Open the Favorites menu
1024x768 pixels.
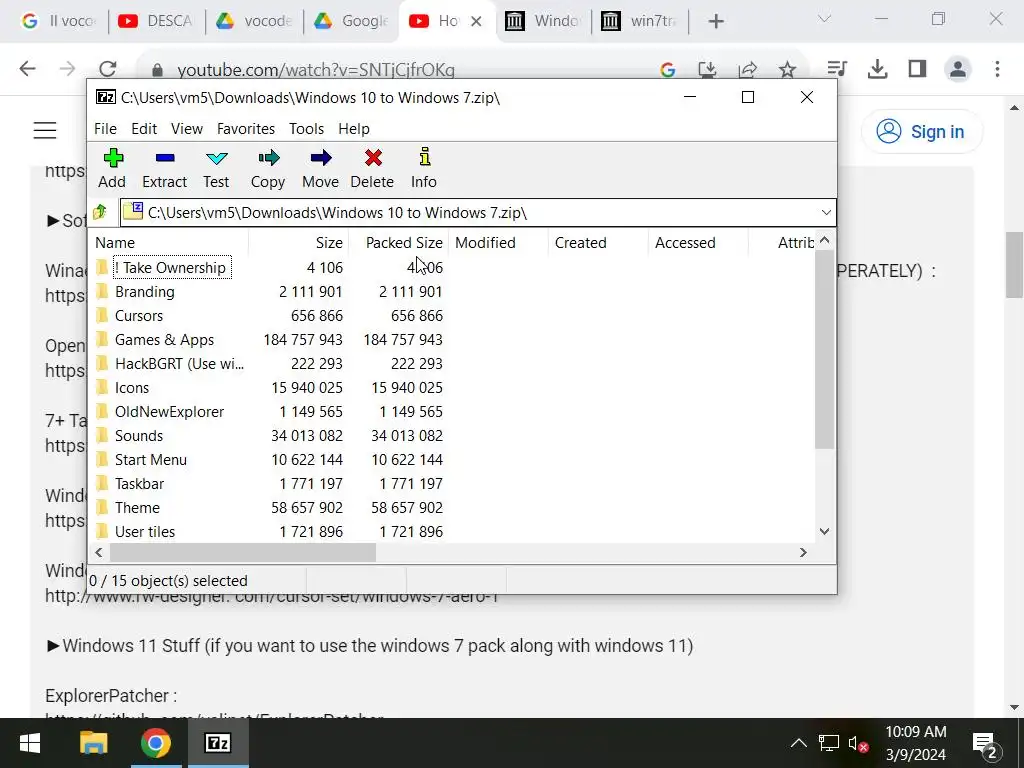(x=246, y=129)
